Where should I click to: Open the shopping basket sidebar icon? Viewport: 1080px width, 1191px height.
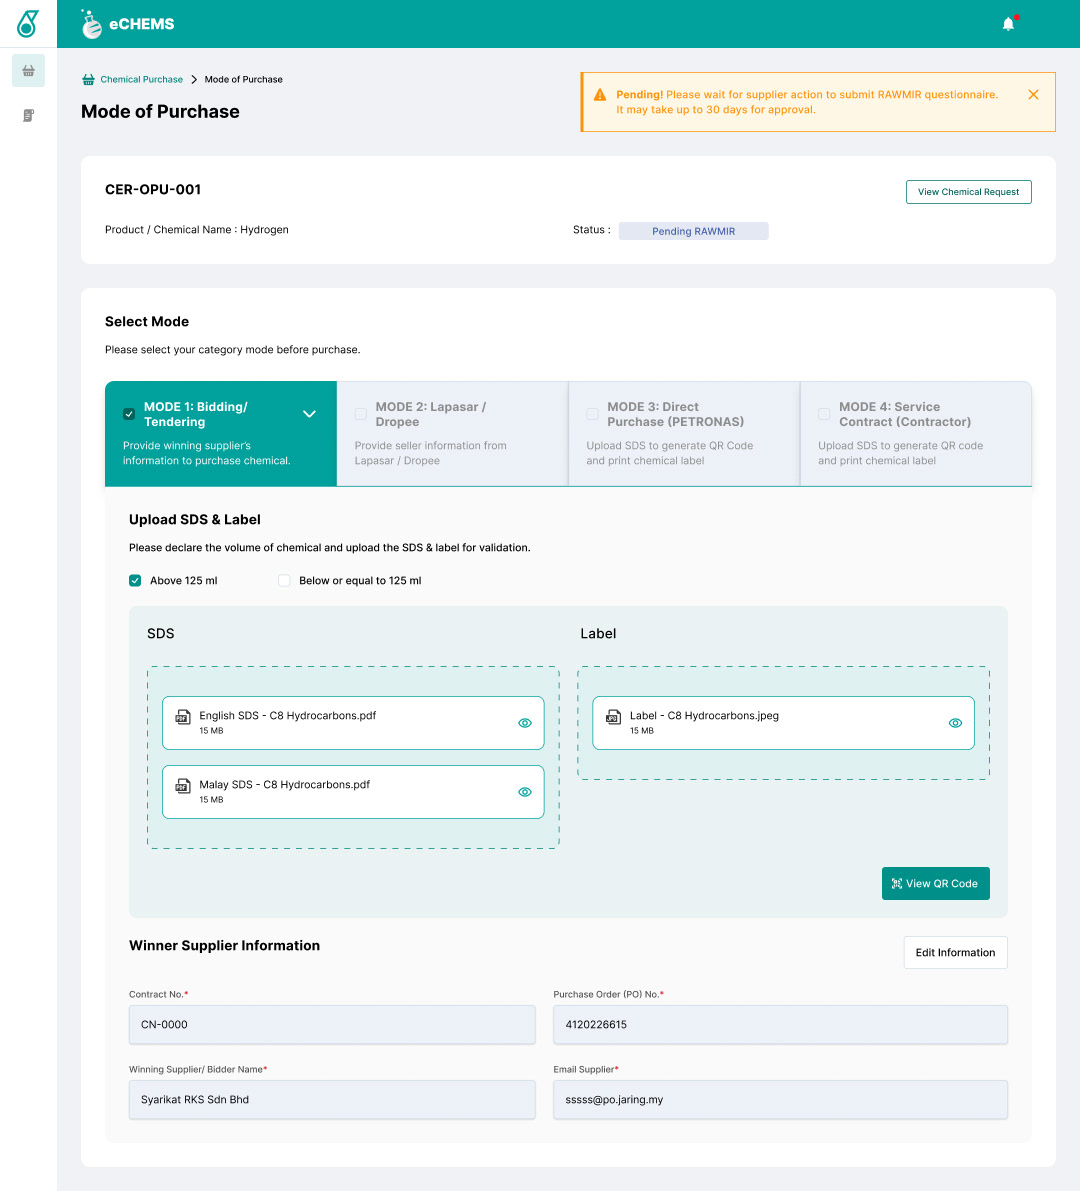pyautogui.click(x=28, y=71)
